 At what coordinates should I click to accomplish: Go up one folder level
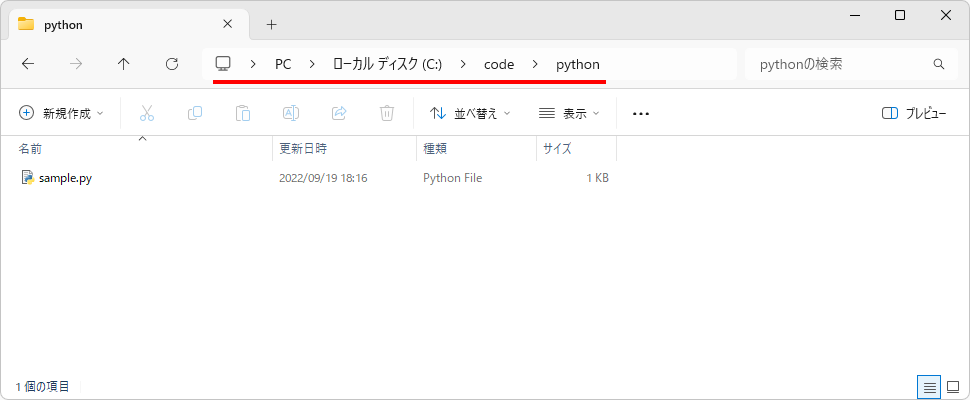click(124, 64)
